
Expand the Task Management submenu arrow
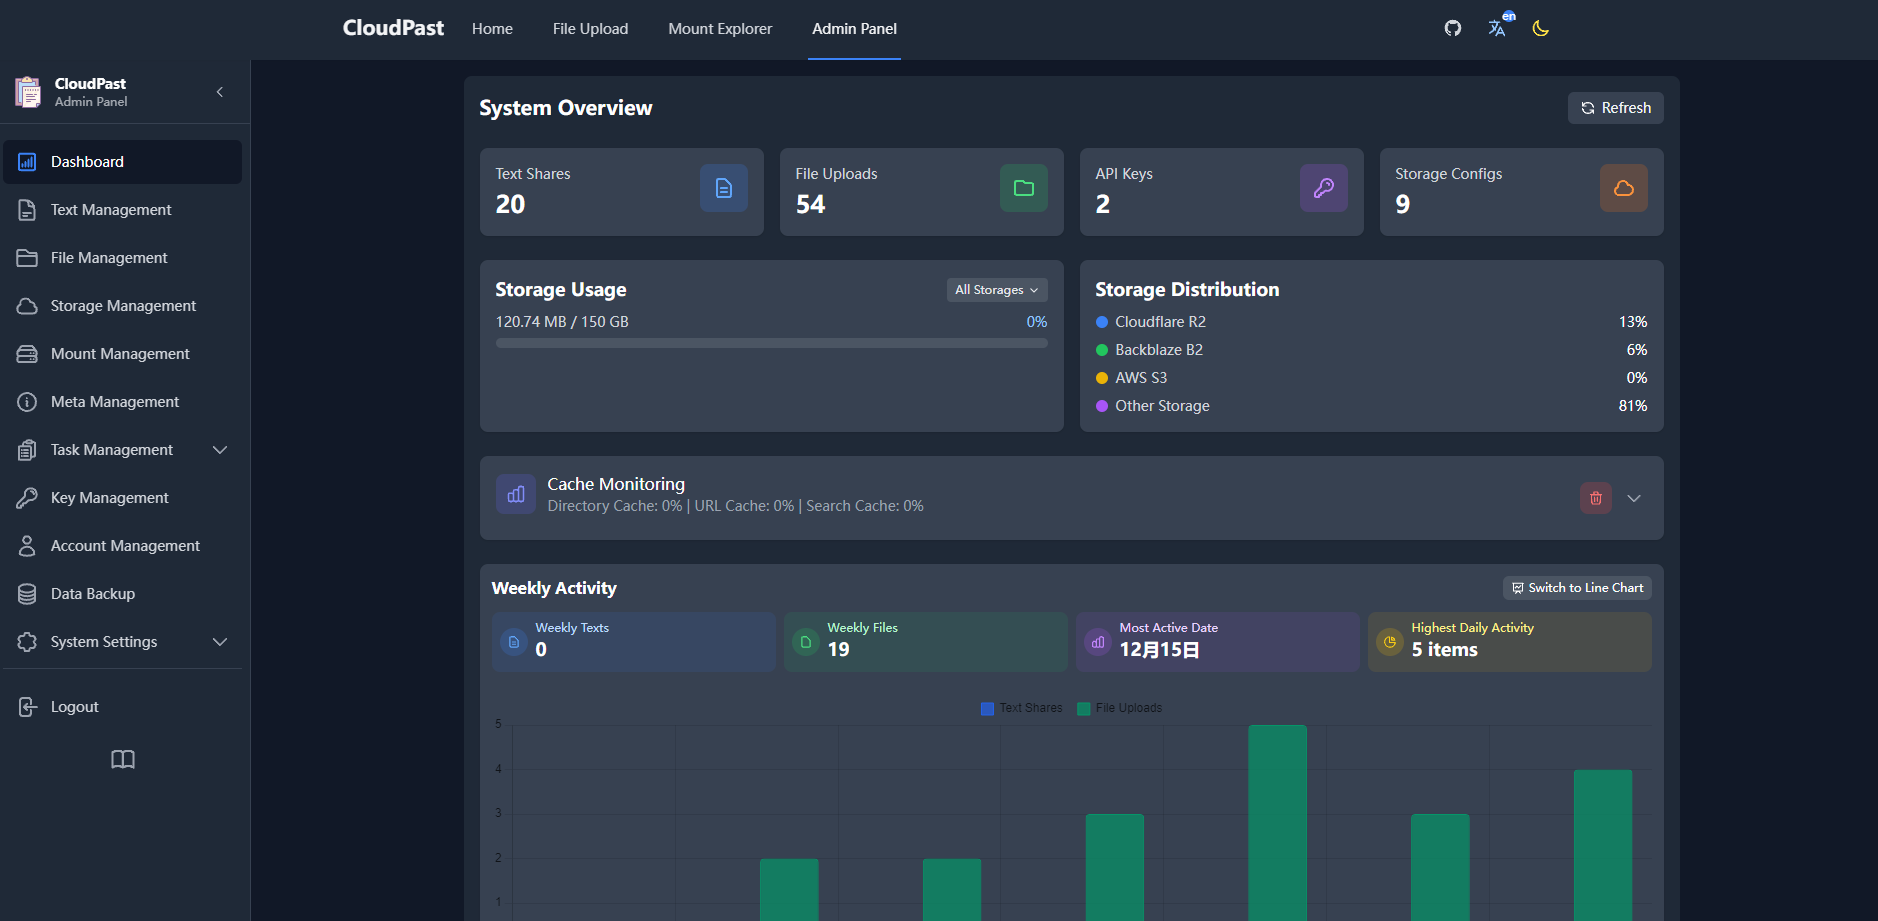220,450
